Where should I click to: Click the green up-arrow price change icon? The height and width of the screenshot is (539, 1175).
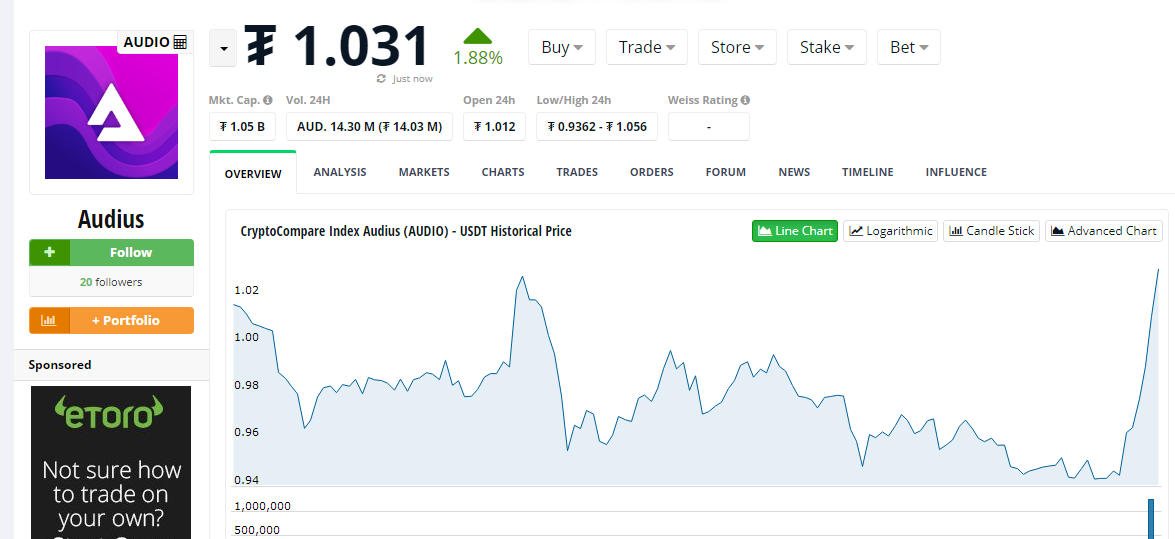point(477,36)
